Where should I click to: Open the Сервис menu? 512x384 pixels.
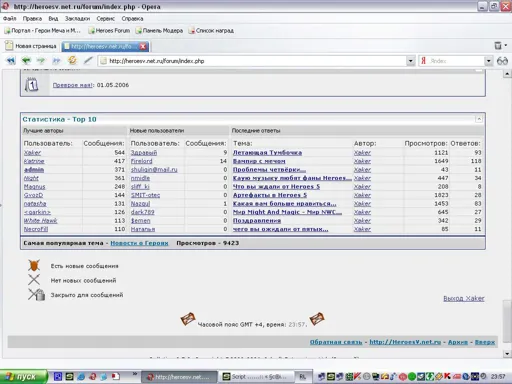pyautogui.click(x=106, y=19)
